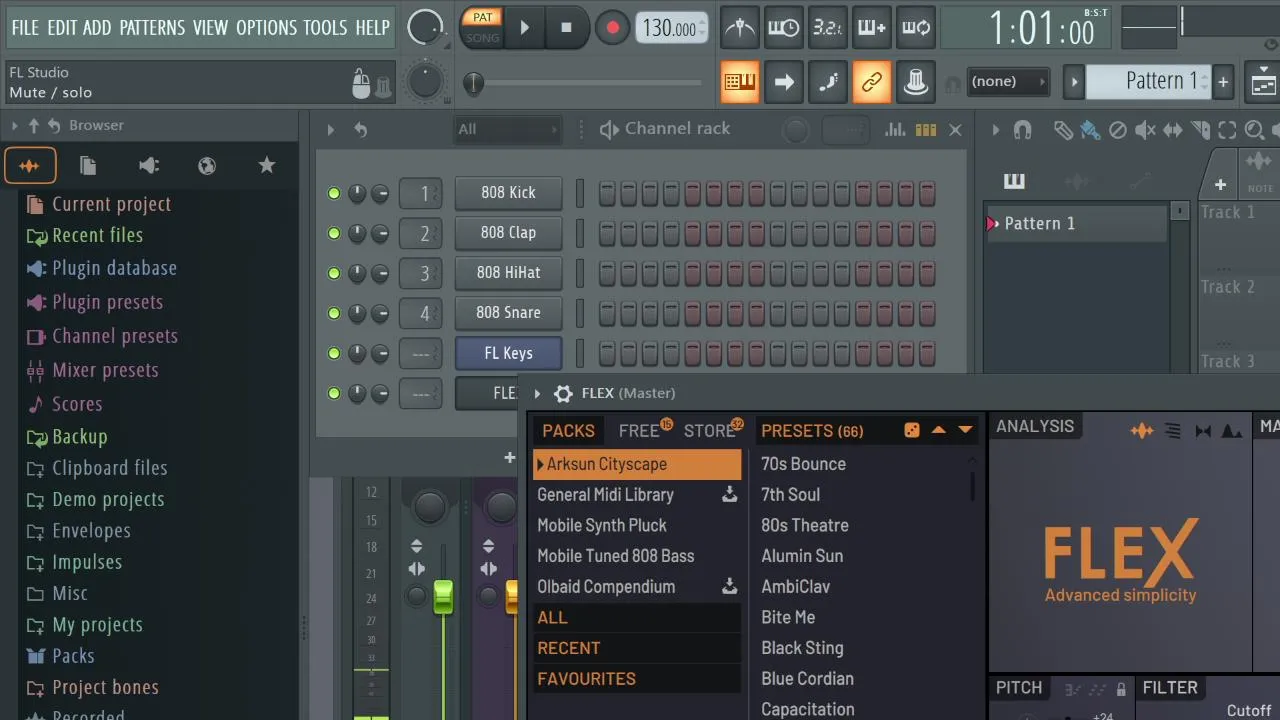Toggle auto scrolling arrow icon

point(783,82)
